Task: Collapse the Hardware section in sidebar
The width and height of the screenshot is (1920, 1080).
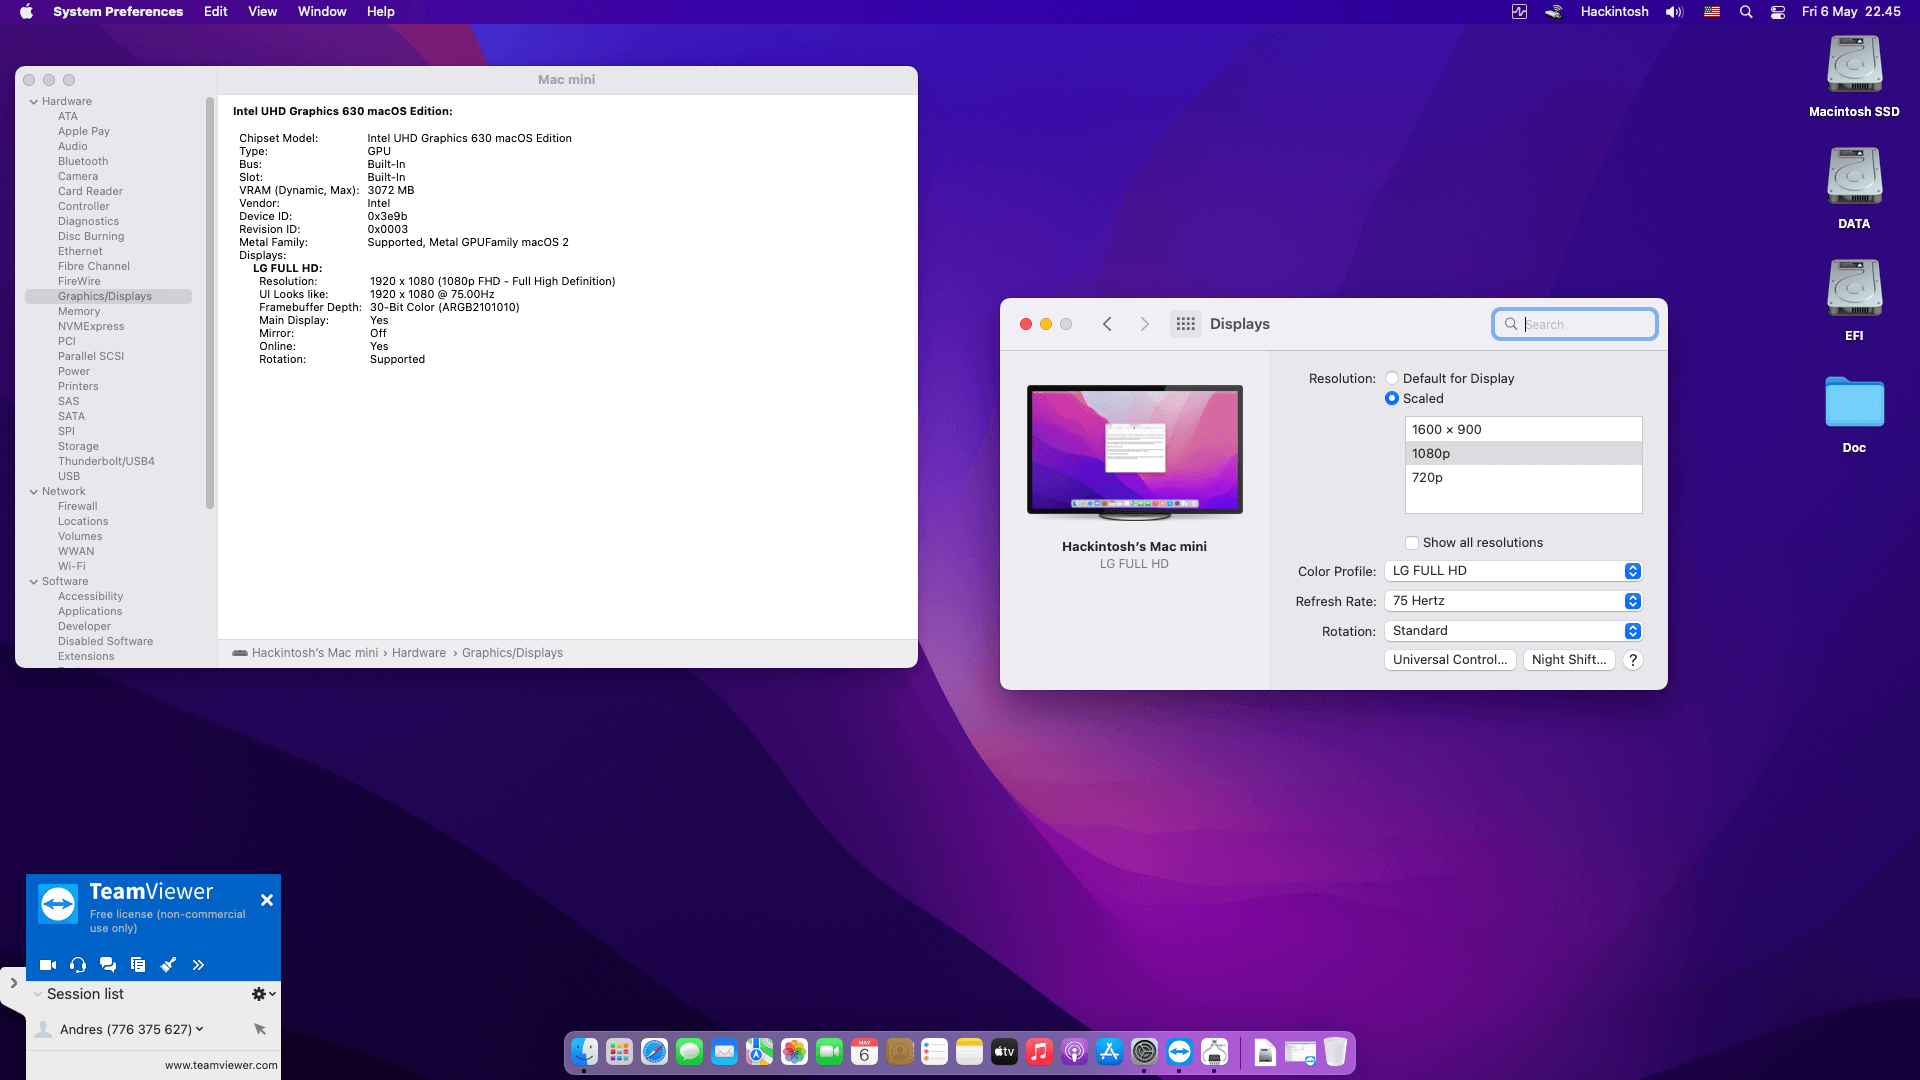Action: coord(34,102)
